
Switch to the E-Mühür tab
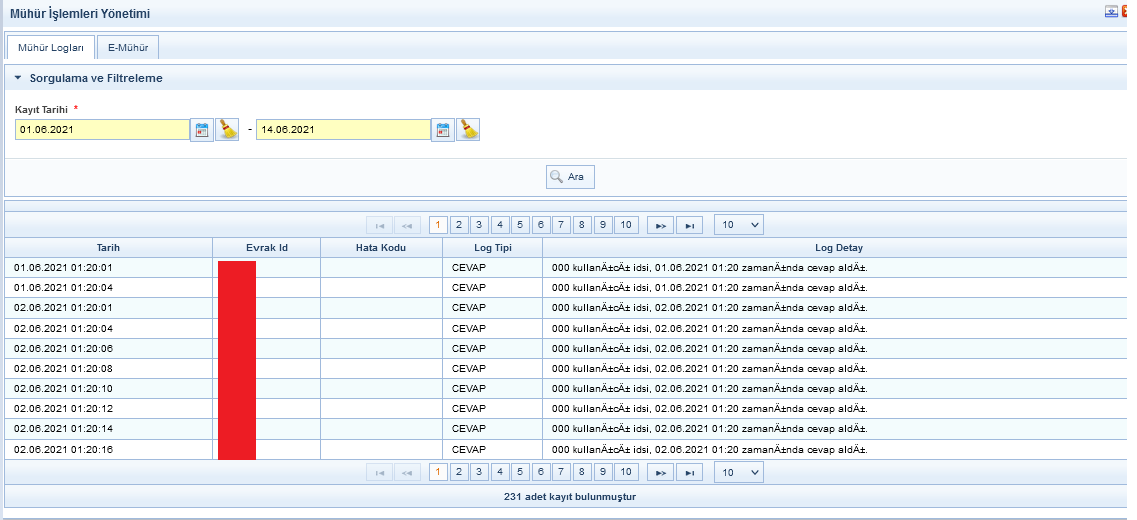tap(128, 48)
